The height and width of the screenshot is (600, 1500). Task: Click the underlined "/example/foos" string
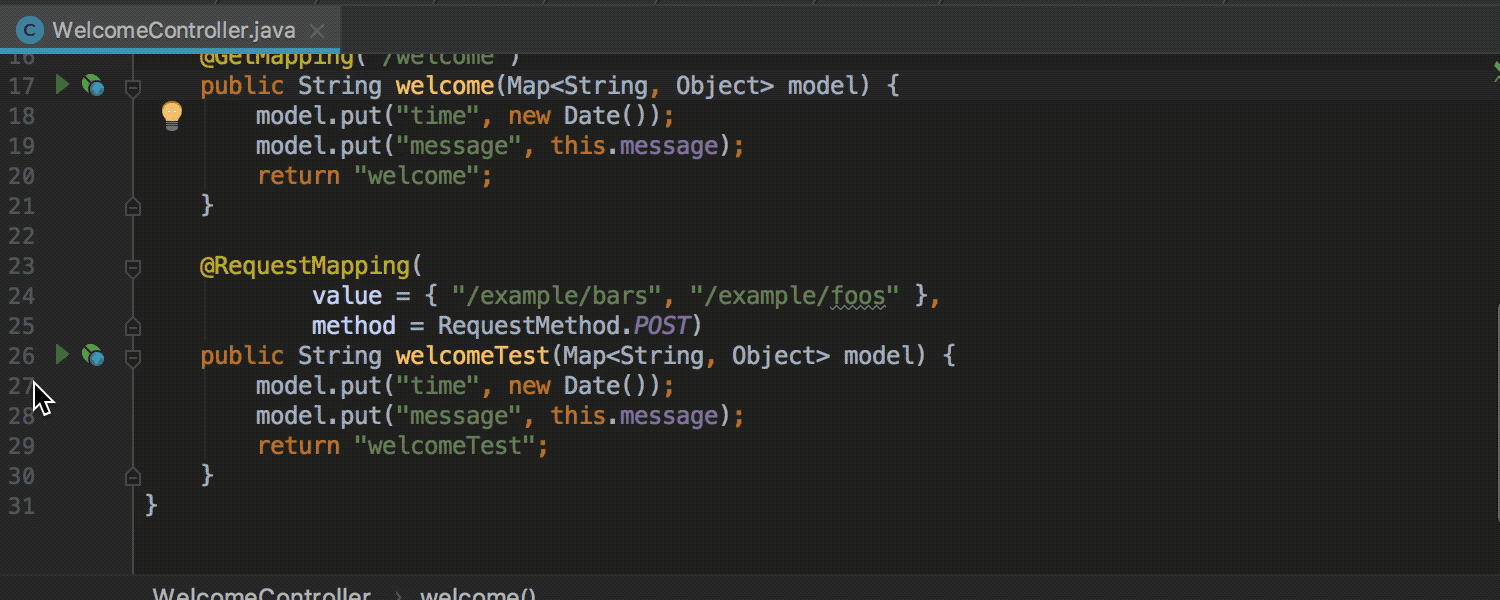pos(794,296)
